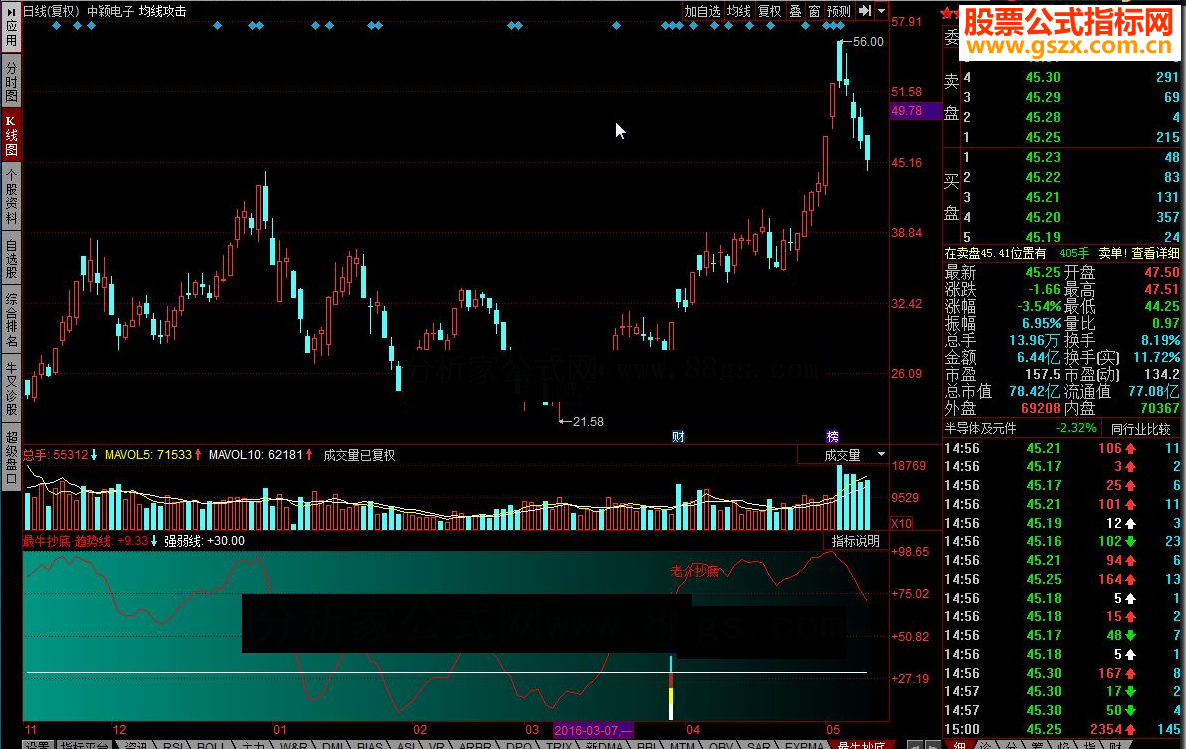The width and height of the screenshot is (1186, 749).
Task: Click the 21.58 low price label
Action: pyautogui.click(x=588, y=421)
